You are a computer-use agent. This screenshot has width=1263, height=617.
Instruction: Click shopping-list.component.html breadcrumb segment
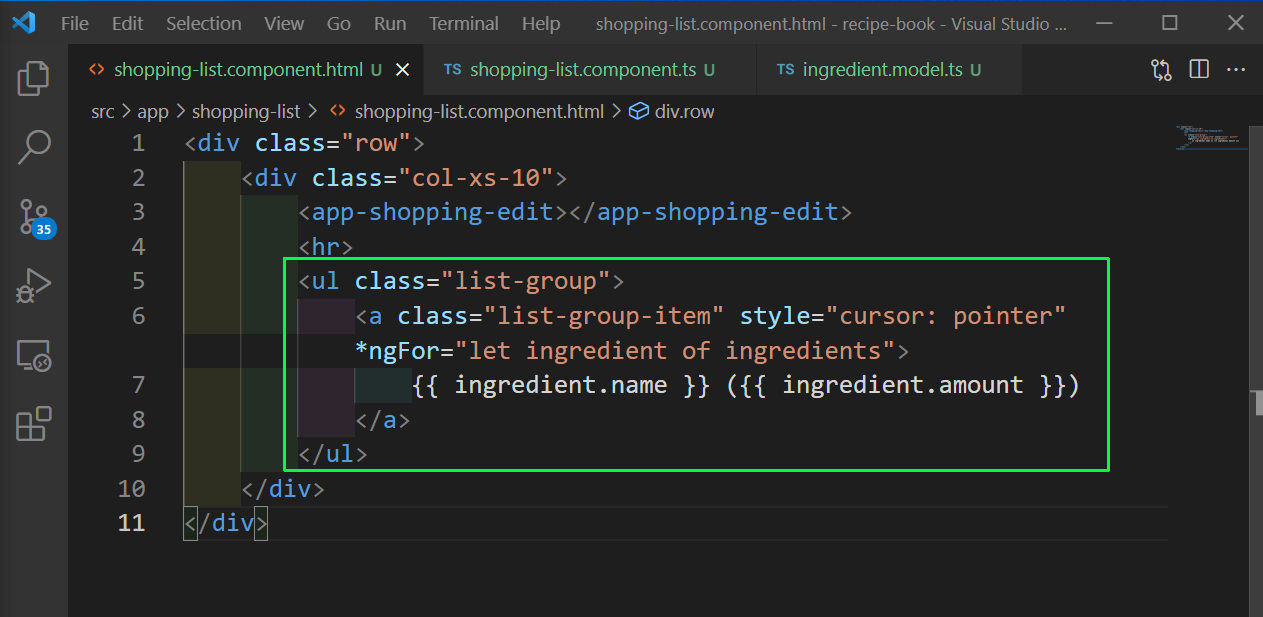(468, 112)
